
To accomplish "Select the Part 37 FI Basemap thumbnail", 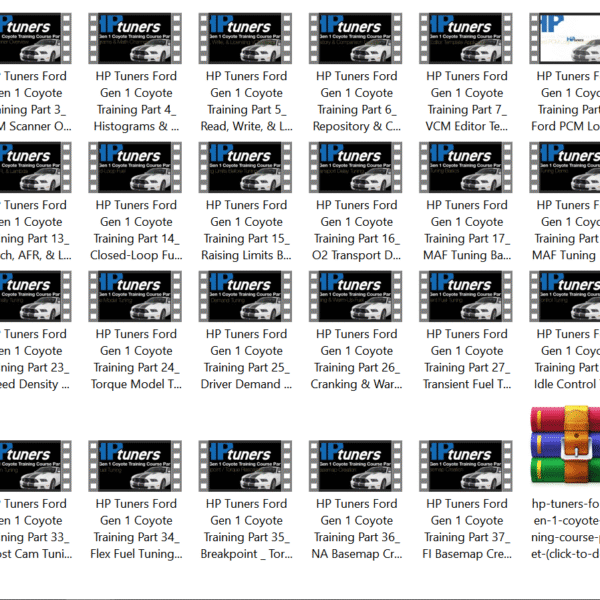I will point(466,466).
